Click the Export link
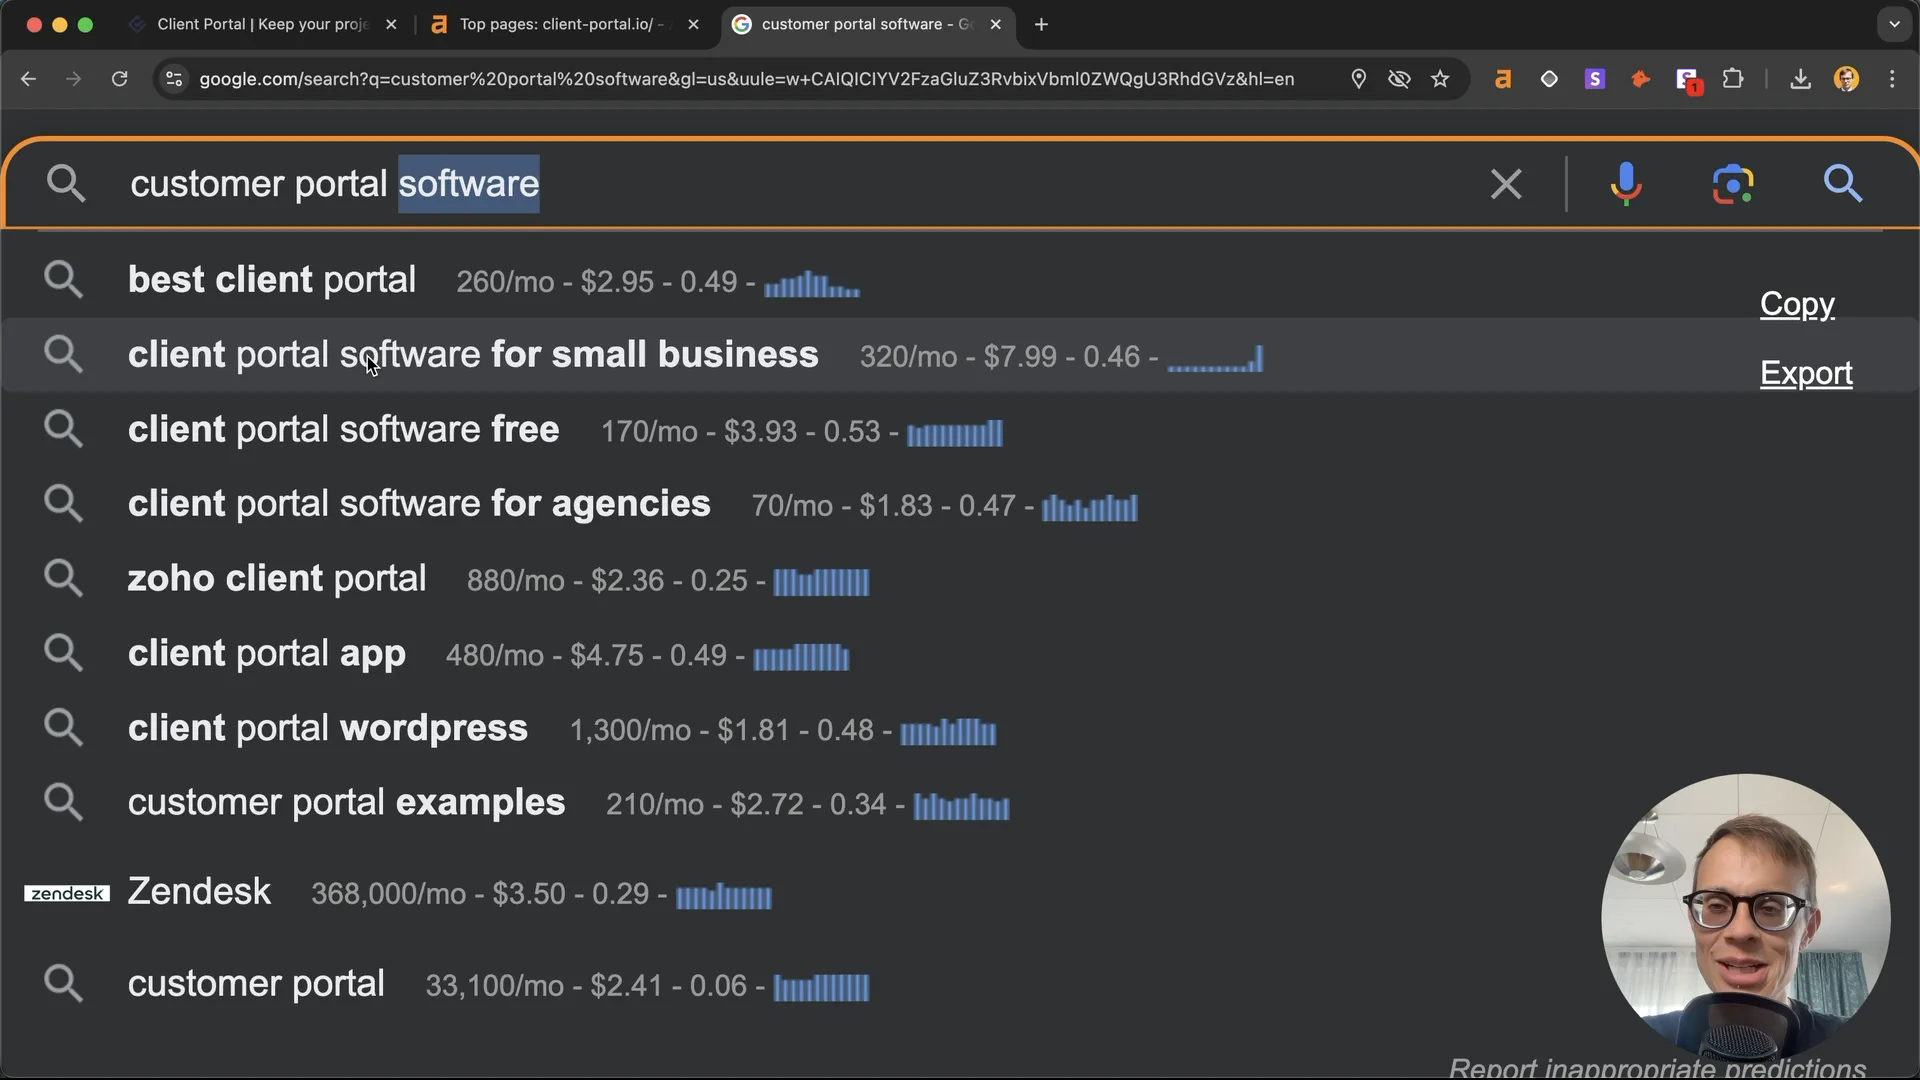This screenshot has width=1920, height=1080. click(x=1806, y=373)
